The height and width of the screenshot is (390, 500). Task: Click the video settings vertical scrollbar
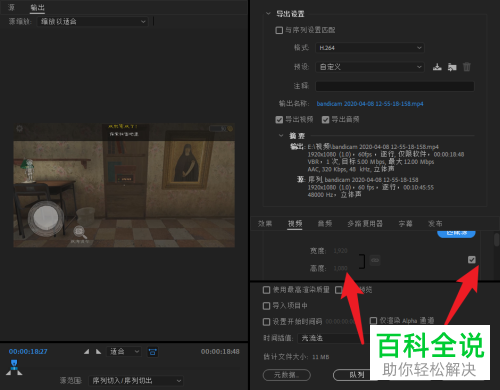[496, 239]
